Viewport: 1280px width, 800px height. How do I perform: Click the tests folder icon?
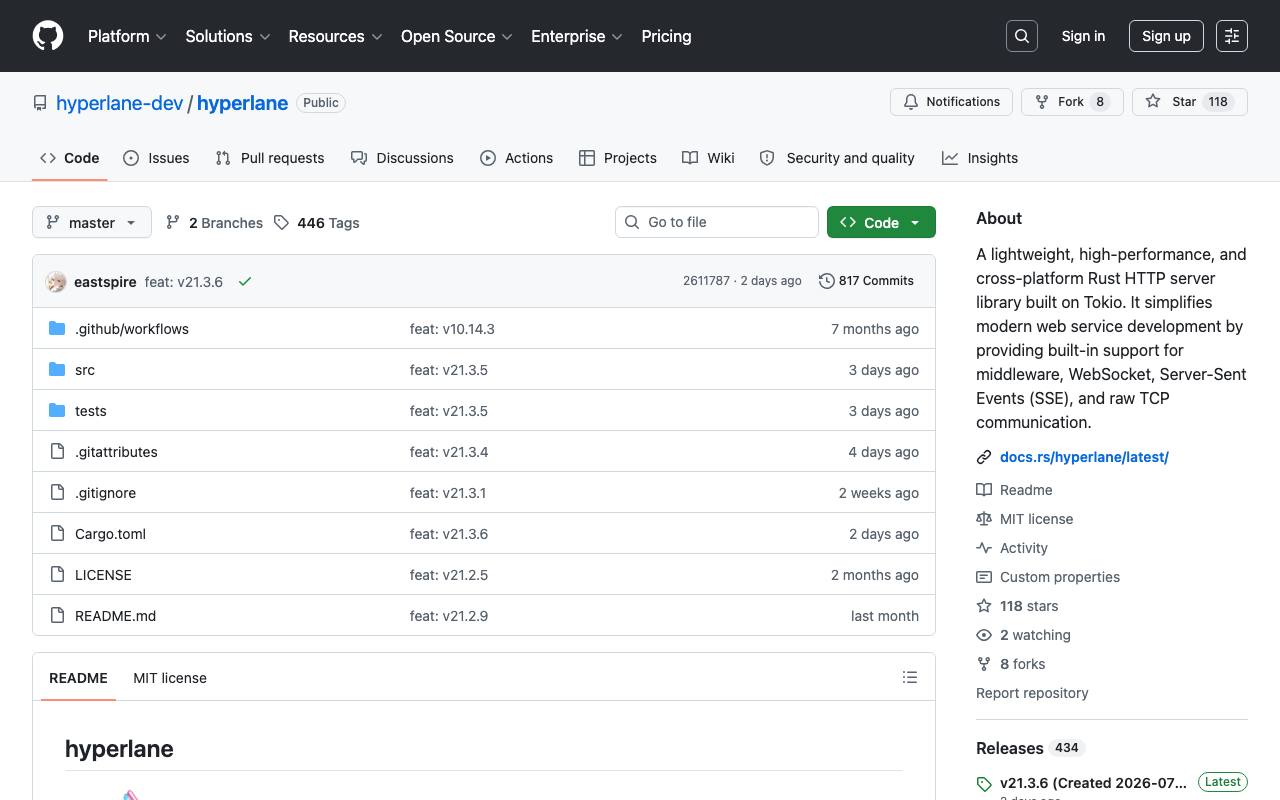pyautogui.click(x=57, y=411)
